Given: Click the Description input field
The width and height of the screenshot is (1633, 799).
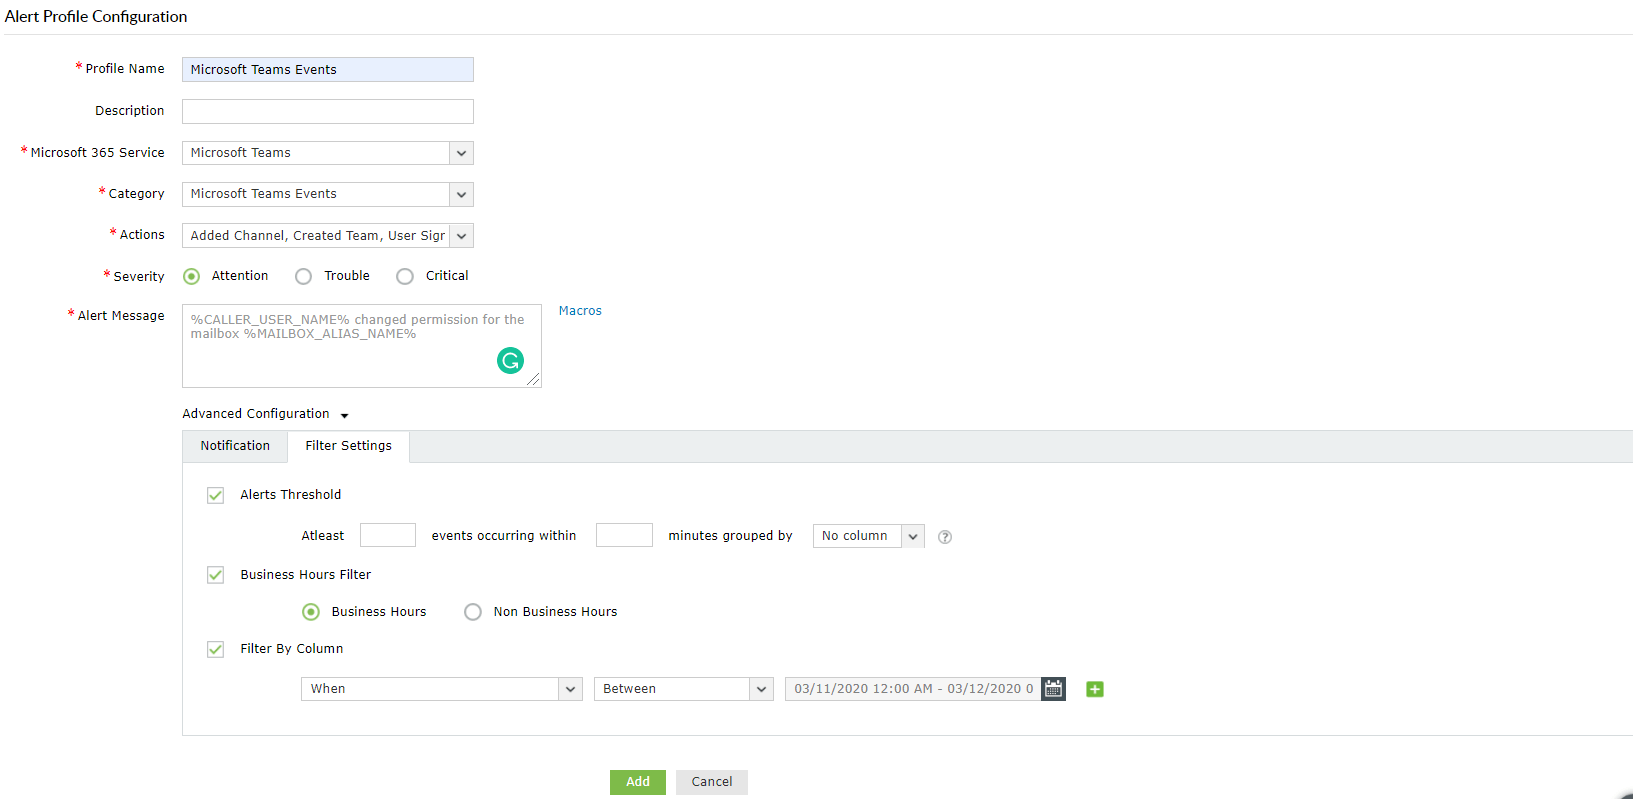Looking at the screenshot, I should pyautogui.click(x=328, y=111).
